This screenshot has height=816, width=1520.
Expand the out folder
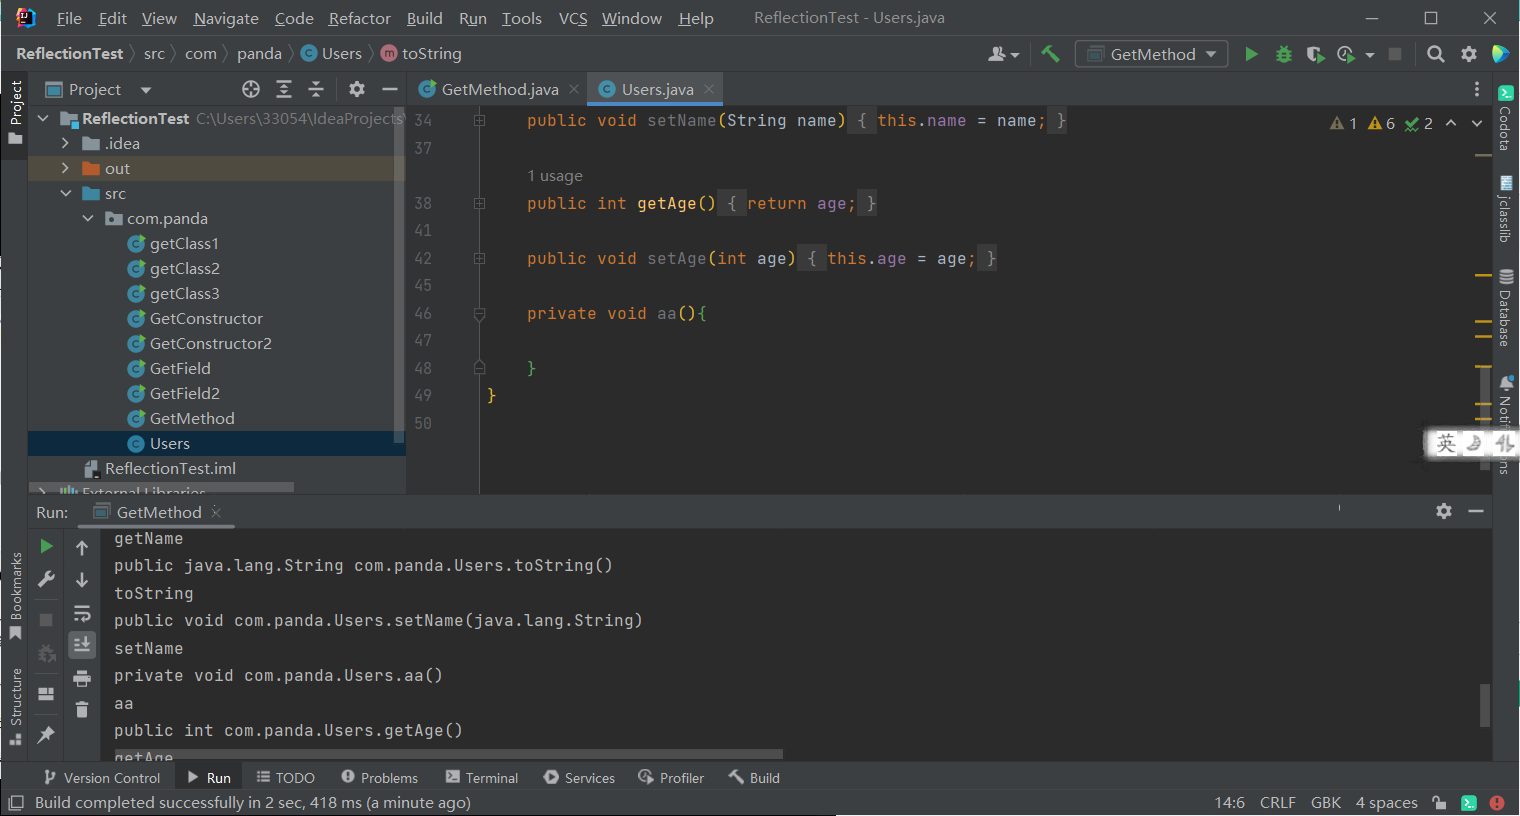tap(65, 168)
